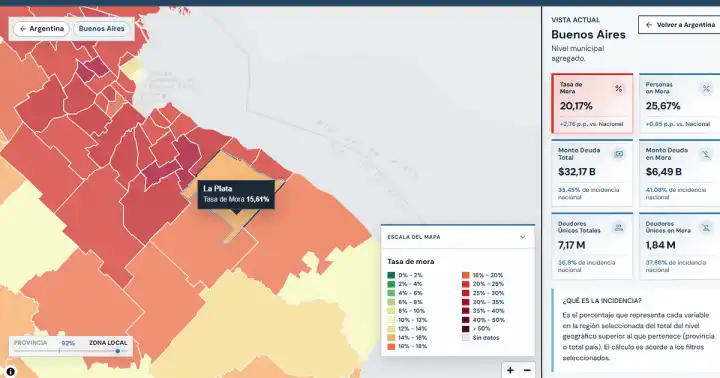Viewport: 720px width, 378px height.
Task: Click percent icon on Tasa de Mora card
Action: 619,89
